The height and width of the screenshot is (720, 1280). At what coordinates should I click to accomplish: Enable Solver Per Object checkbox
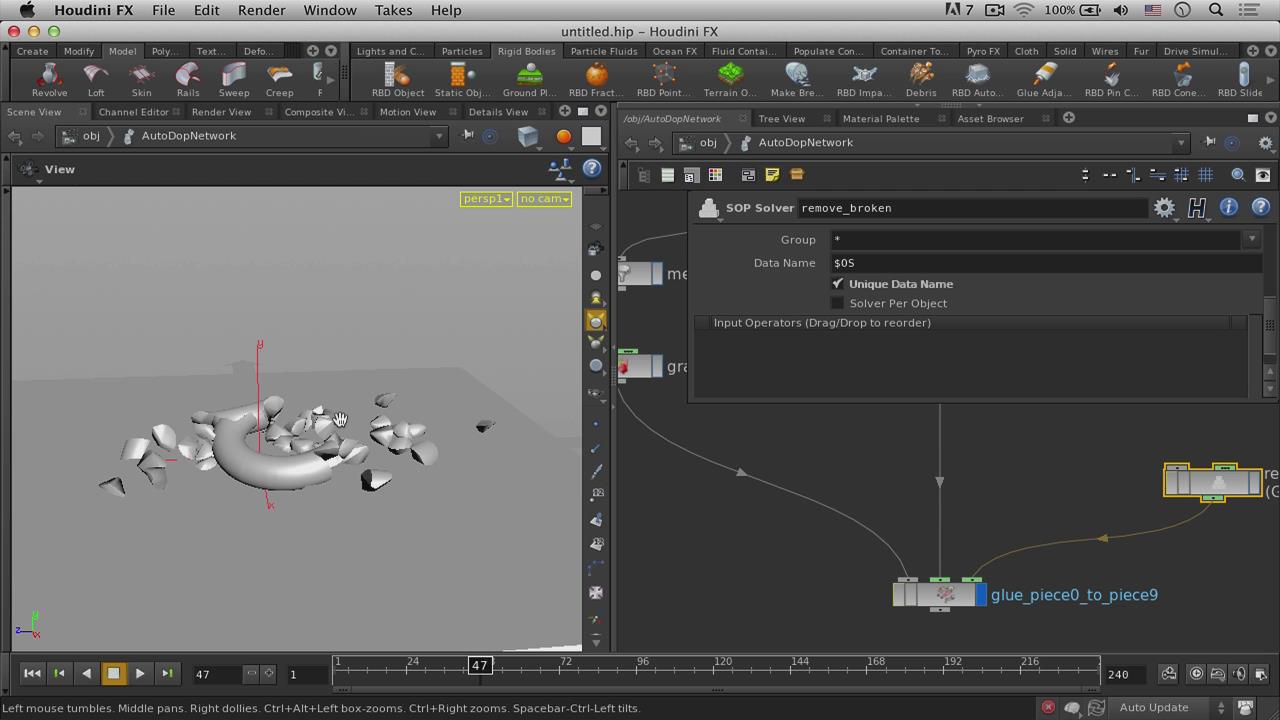pyautogui.click(x=838, y=303)
